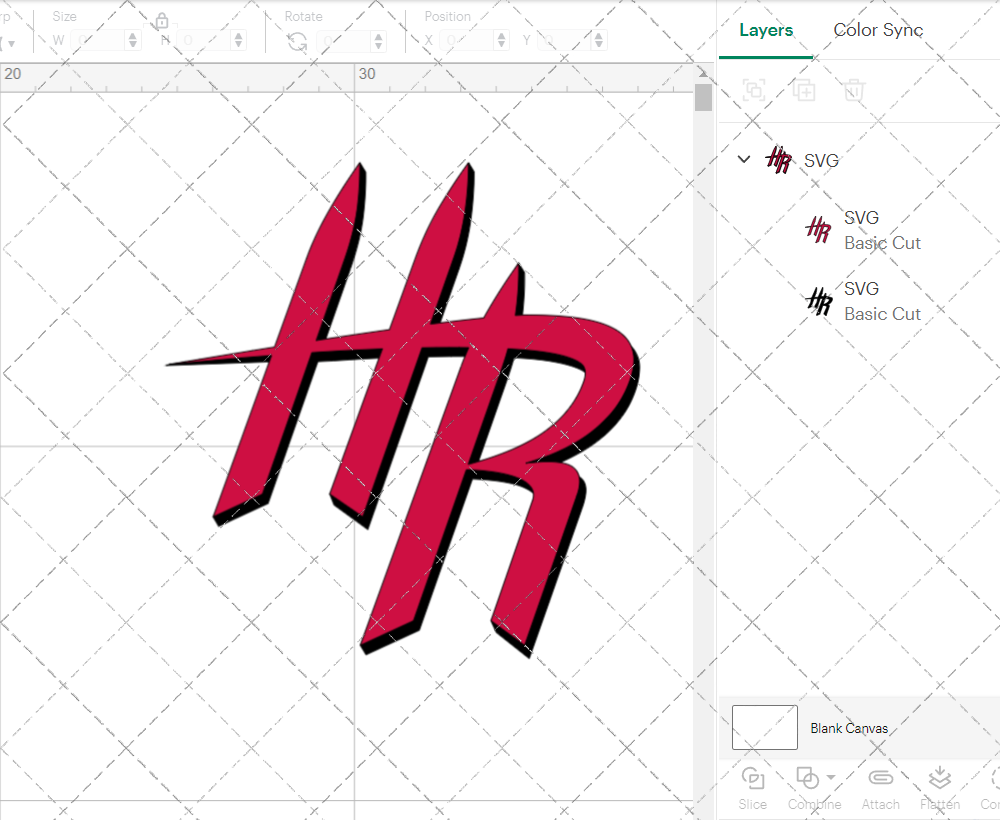Viewport: 1000px width, 820px height.
Task: Adjust the Rotate stepper arrows
Action: (379, 41)
